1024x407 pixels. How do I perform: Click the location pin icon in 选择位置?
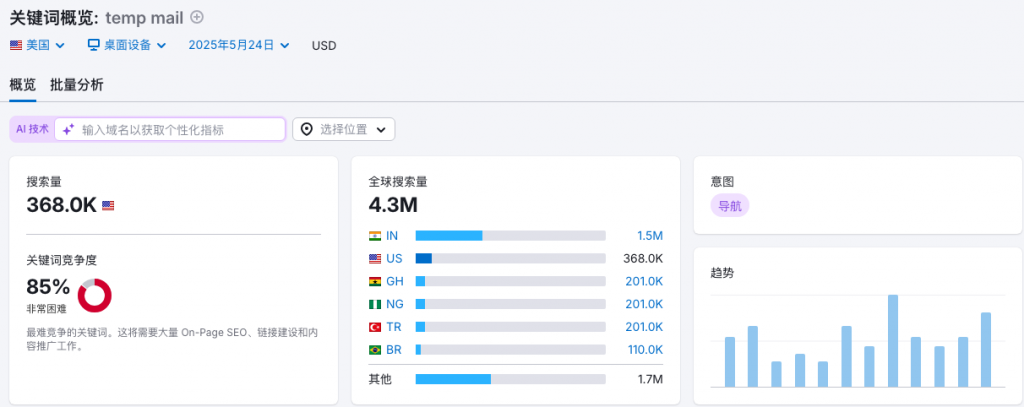306,129
